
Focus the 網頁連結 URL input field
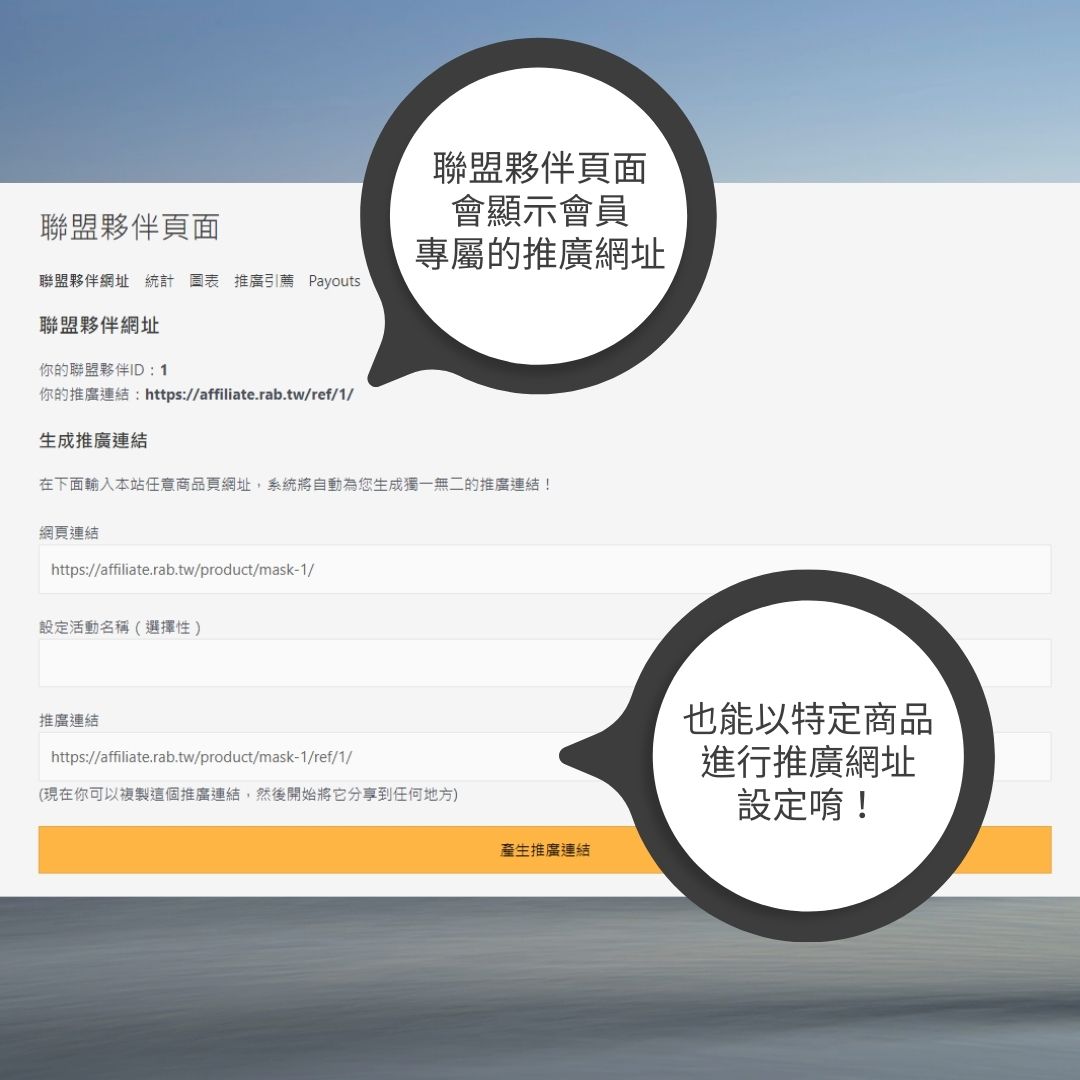tap(544, 569)
